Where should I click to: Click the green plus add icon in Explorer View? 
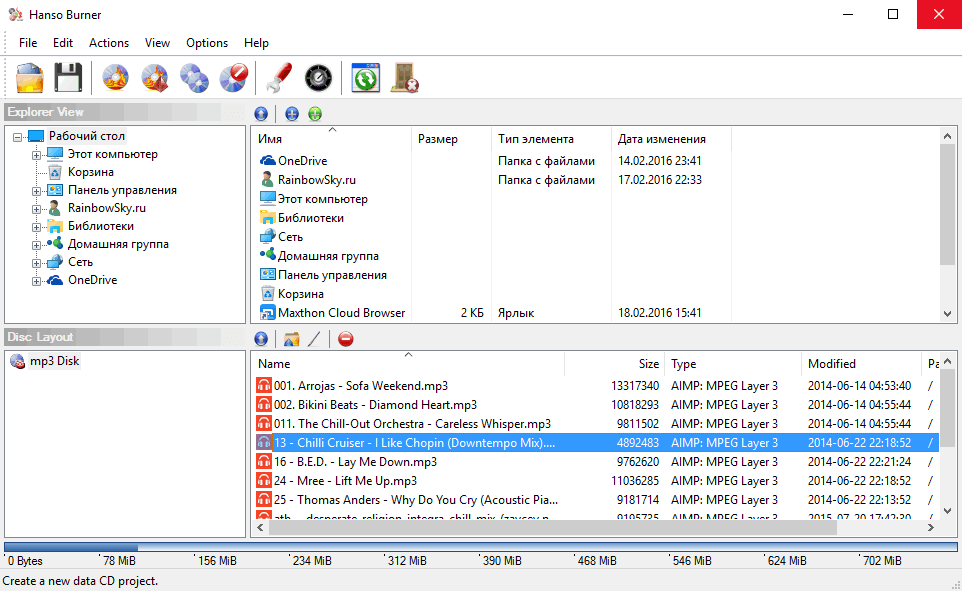coord(315,114)
